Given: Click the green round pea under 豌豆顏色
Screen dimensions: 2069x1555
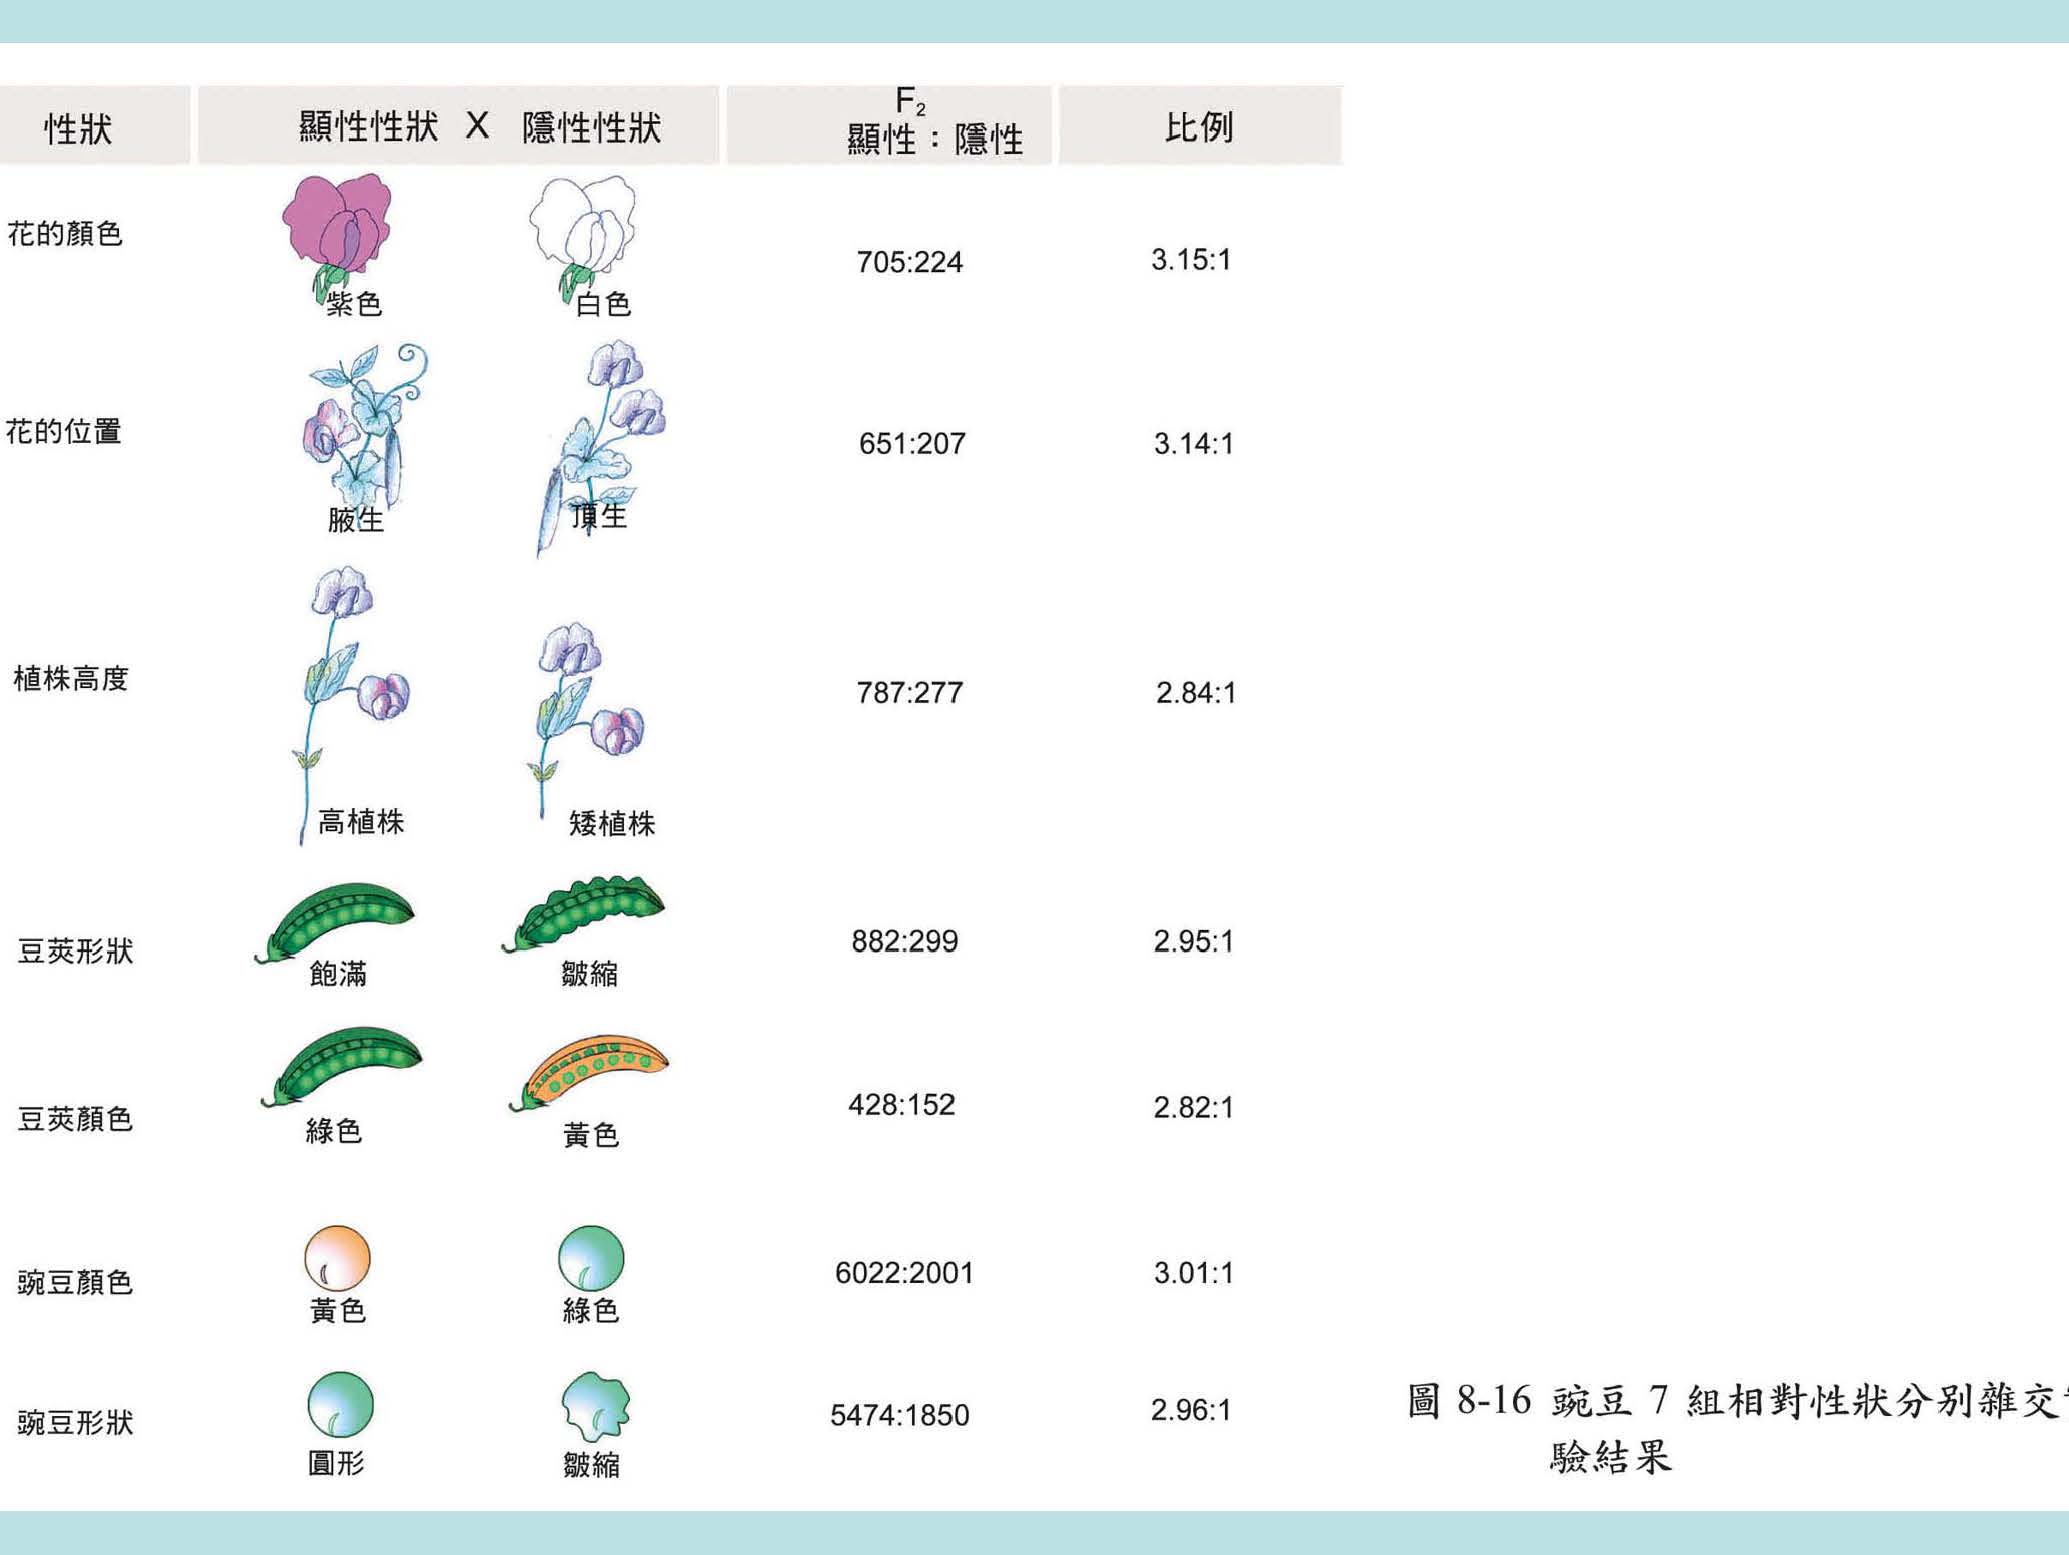Looking at the screenshot, I should [x=591, y=1258].
